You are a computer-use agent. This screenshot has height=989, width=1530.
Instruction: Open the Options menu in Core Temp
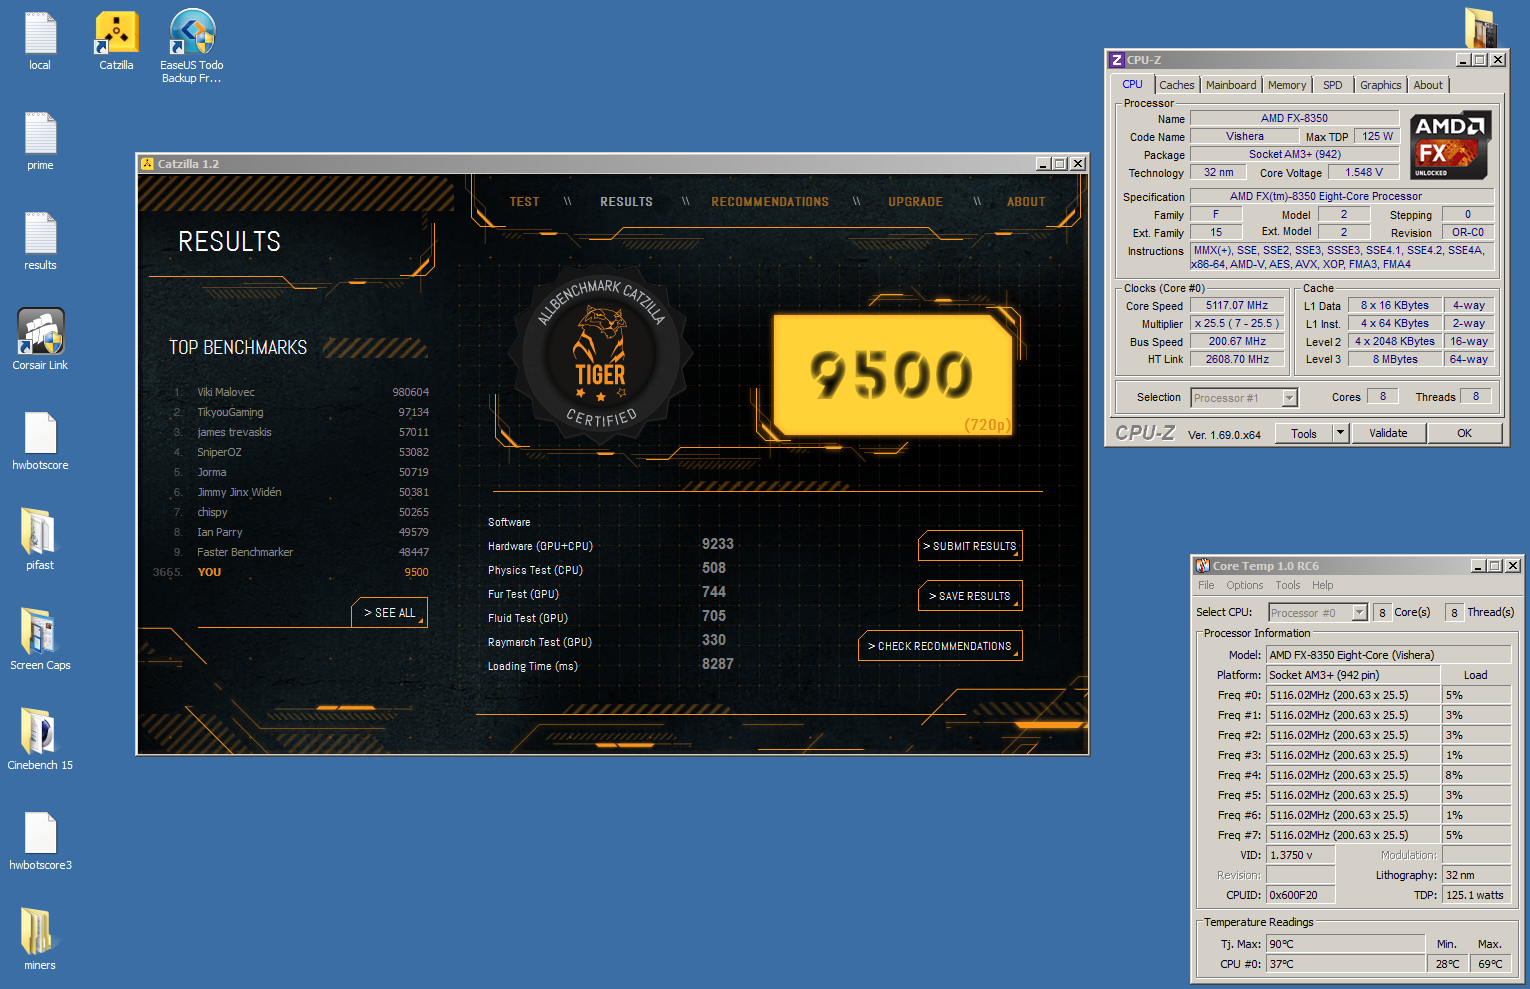[1245, 585]
